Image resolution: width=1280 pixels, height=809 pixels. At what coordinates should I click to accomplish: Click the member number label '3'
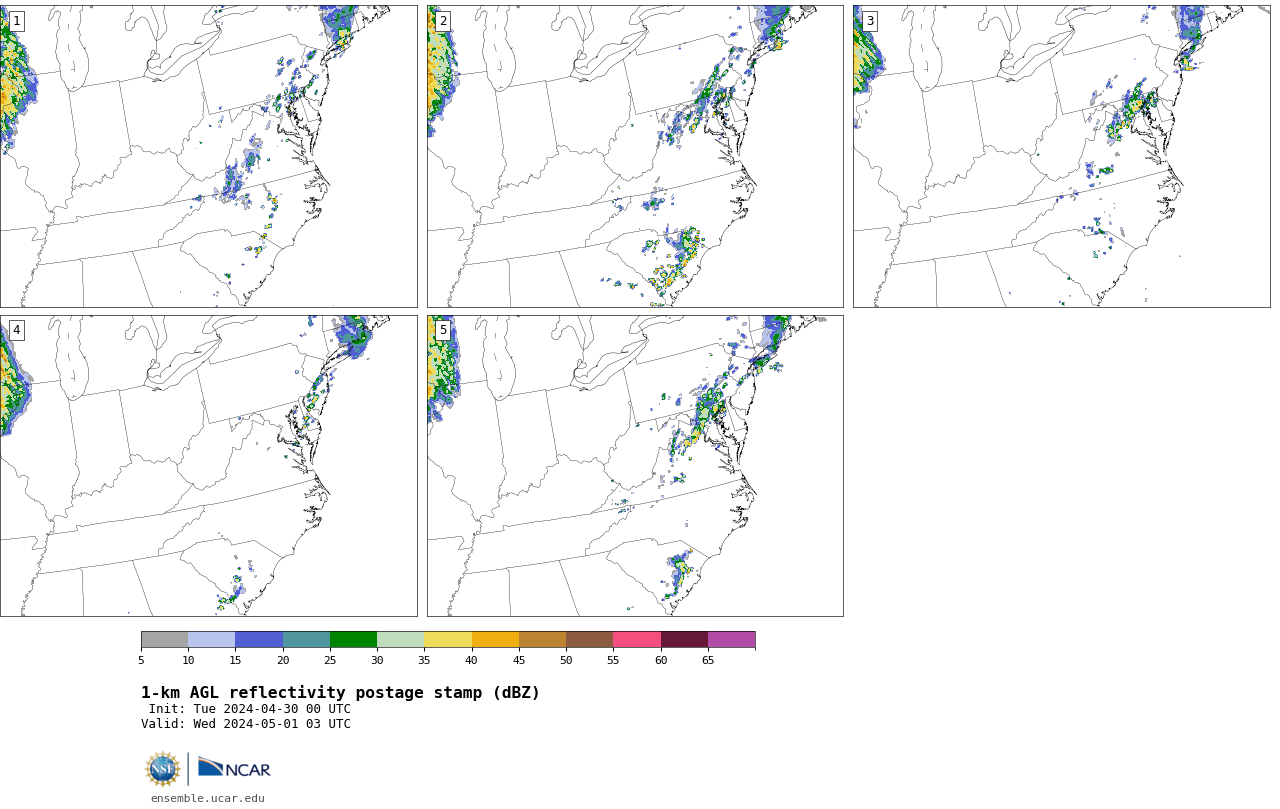(x=869, y=21)
